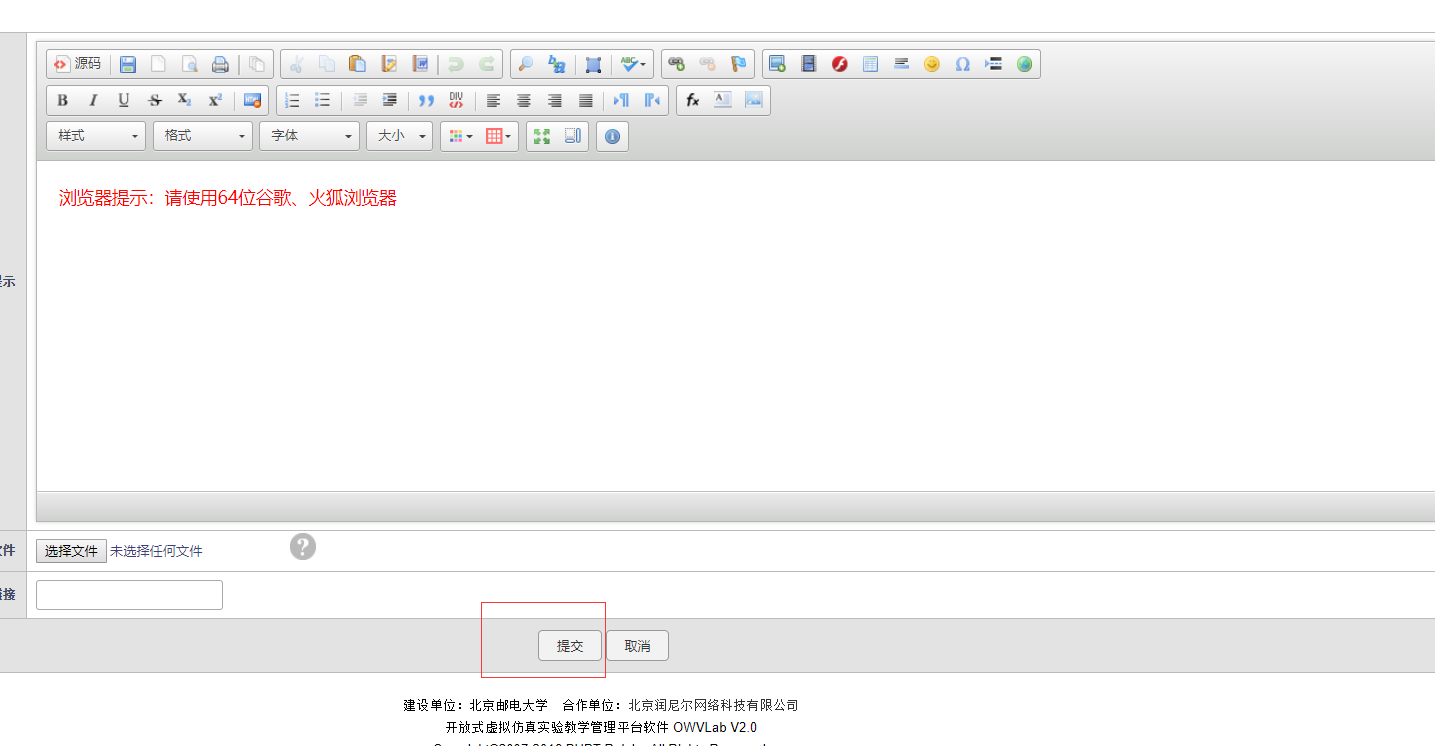Insert Flash object icon
Image resolution: width=1435 pixels, height=746 pixels.
click(840, 64)
